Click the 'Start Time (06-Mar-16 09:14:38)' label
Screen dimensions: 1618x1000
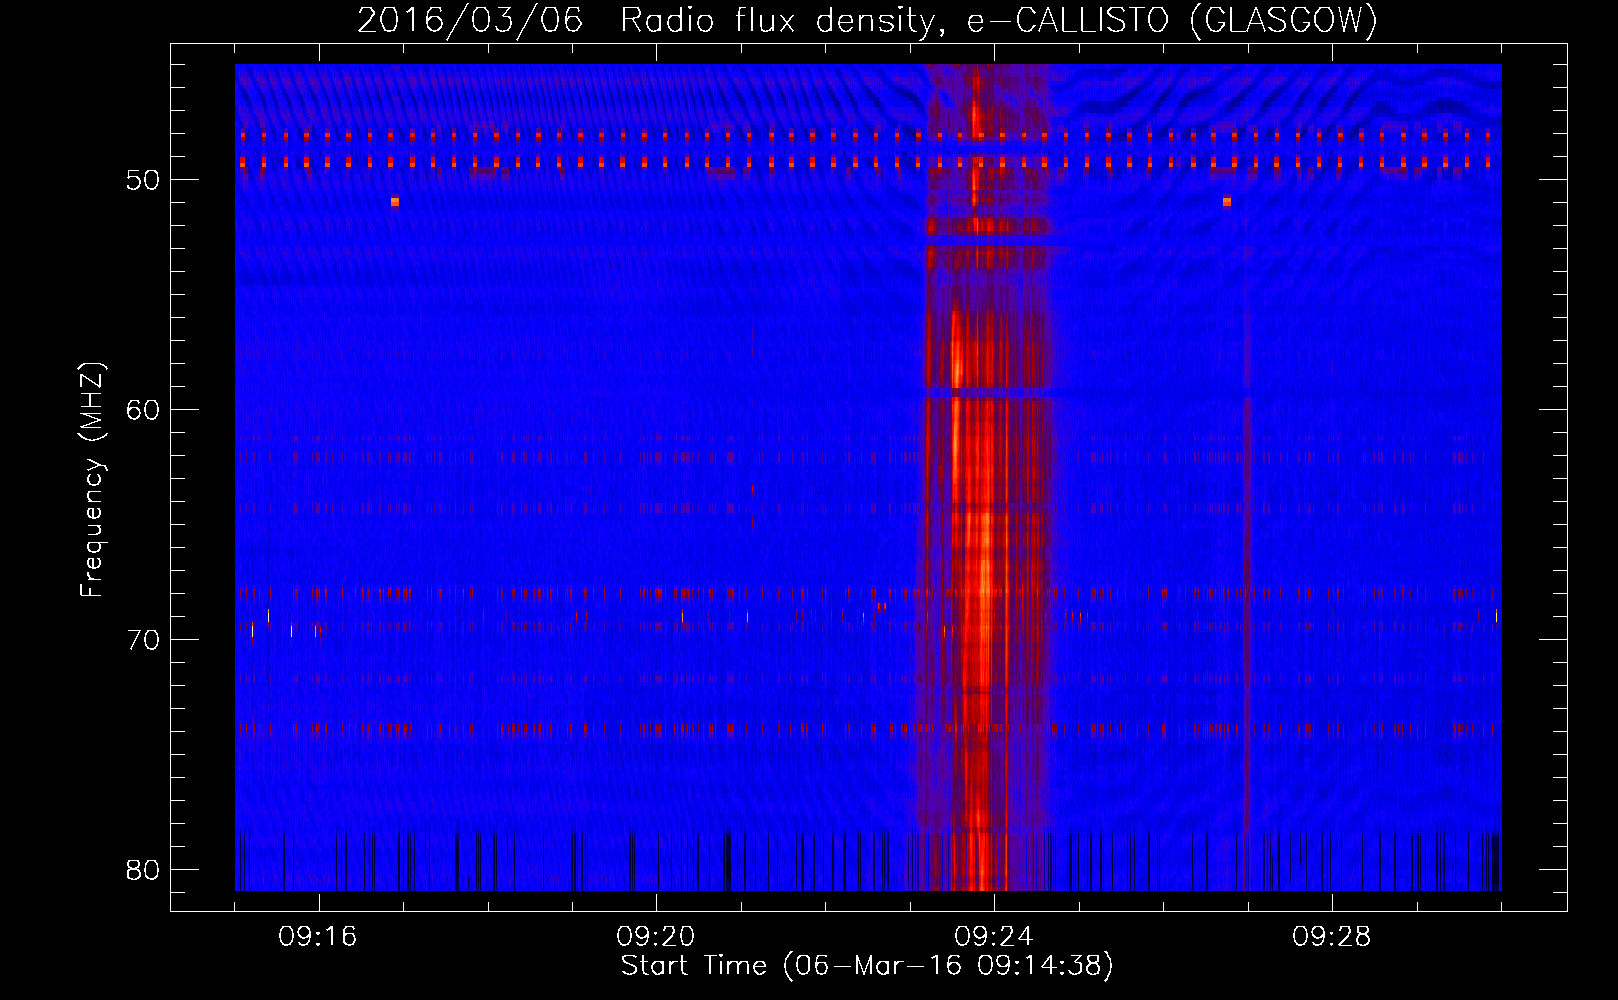coord(867,966)
